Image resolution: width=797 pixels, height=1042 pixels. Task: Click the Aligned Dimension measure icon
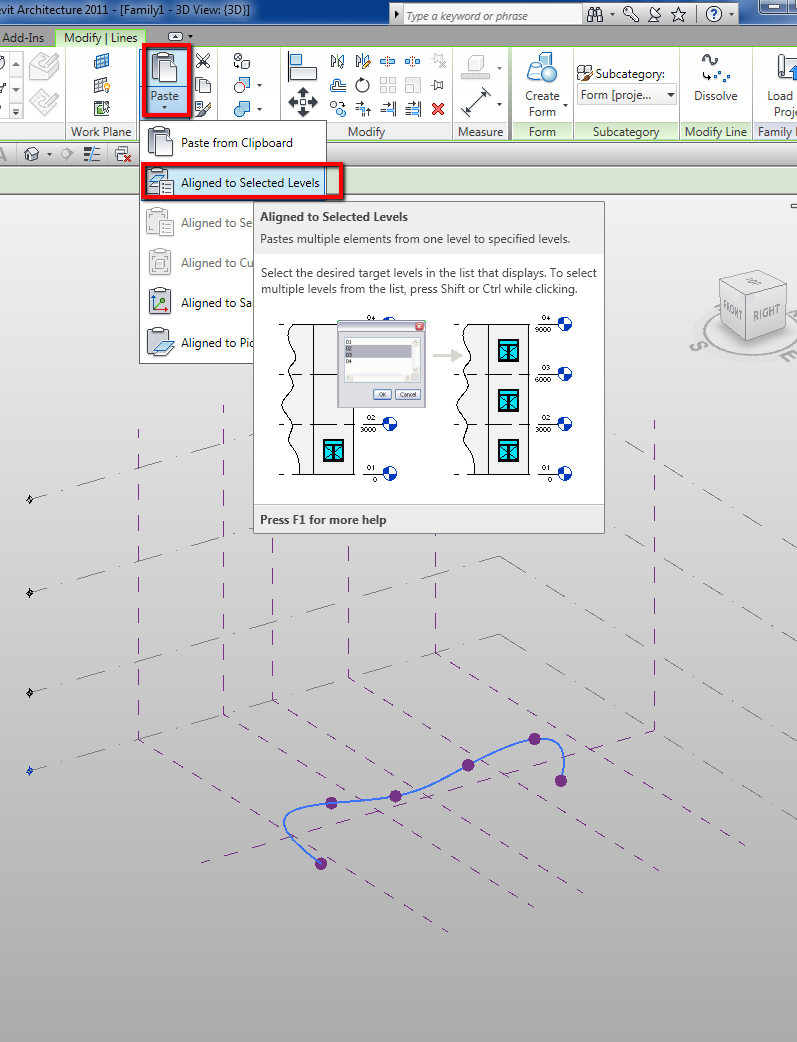tap(477, 102)
